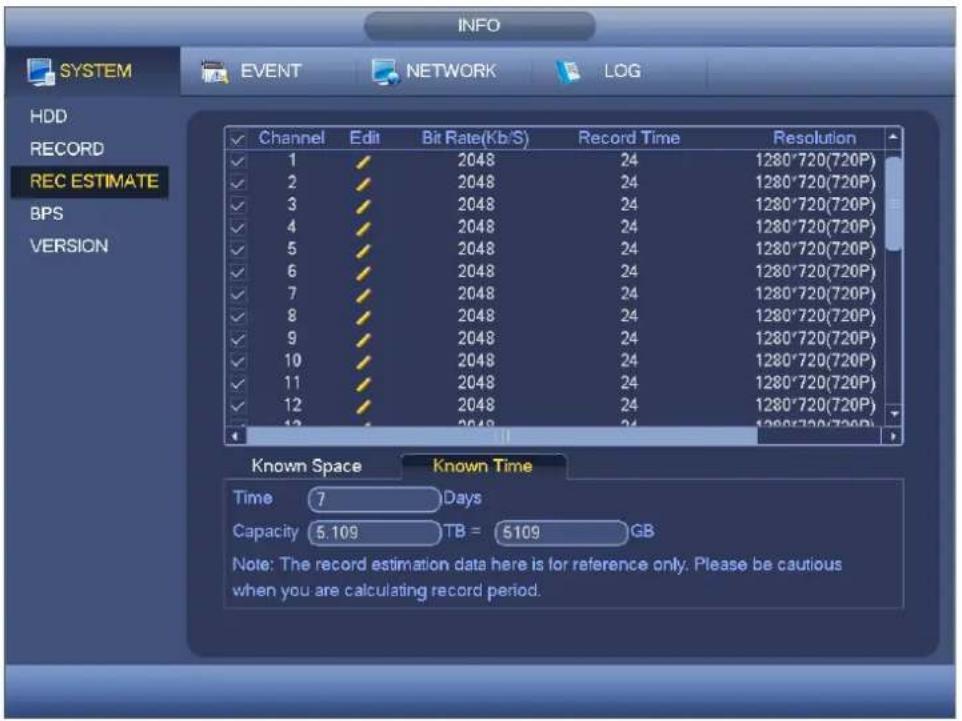
Task: Click the Capacity GB input field
Action: click(x=561, y=533)
